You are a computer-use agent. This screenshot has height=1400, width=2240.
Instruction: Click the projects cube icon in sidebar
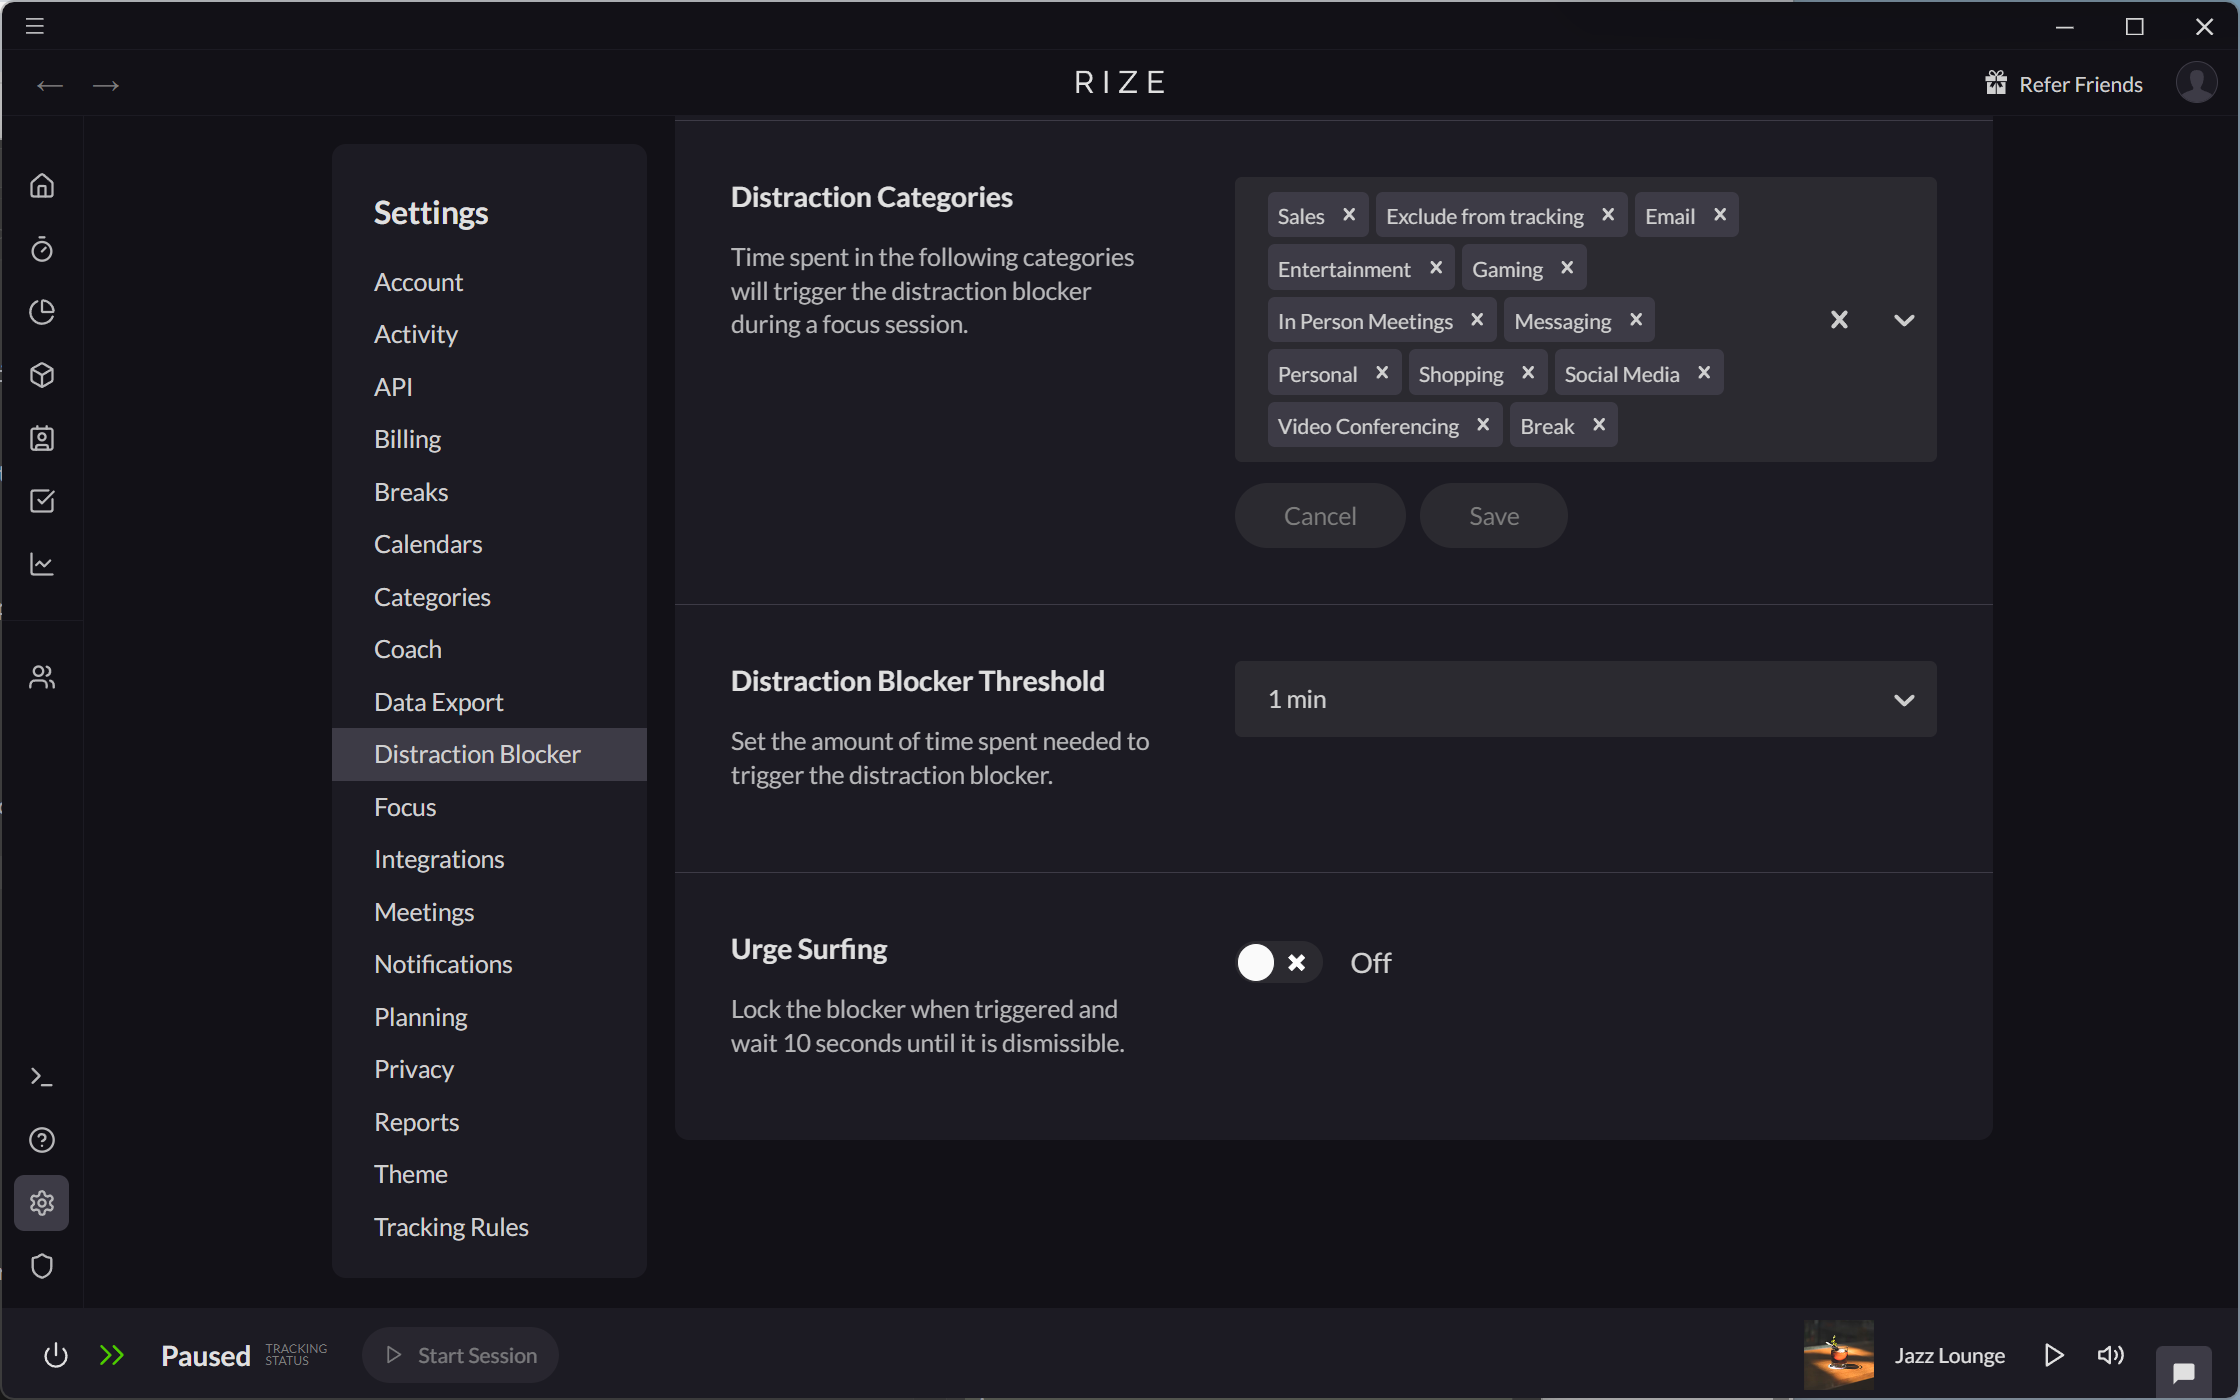[x=42, y=375]
